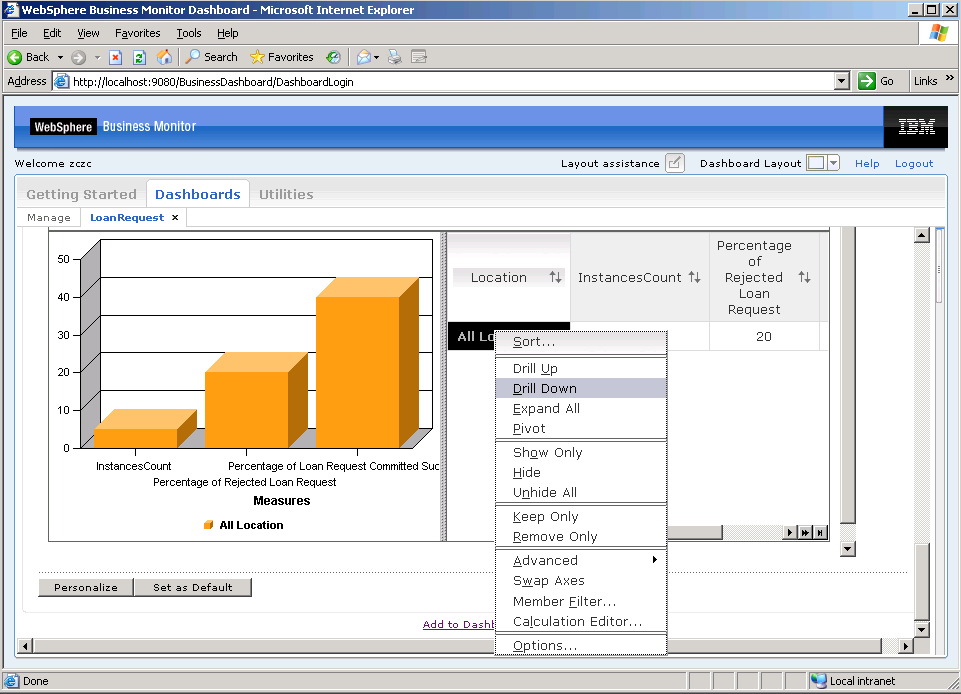Refresh the page using the toolbar icon

139,58
